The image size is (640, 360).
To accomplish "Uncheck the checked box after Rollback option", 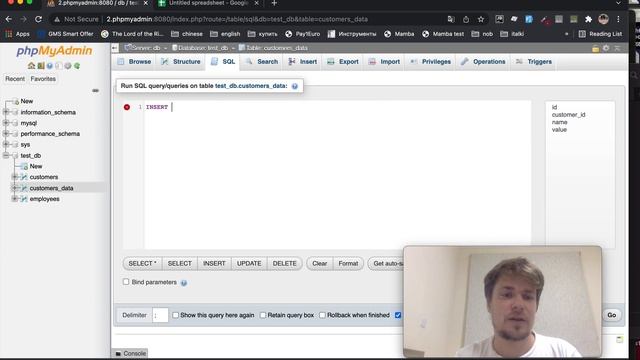I will pos(398,315).
